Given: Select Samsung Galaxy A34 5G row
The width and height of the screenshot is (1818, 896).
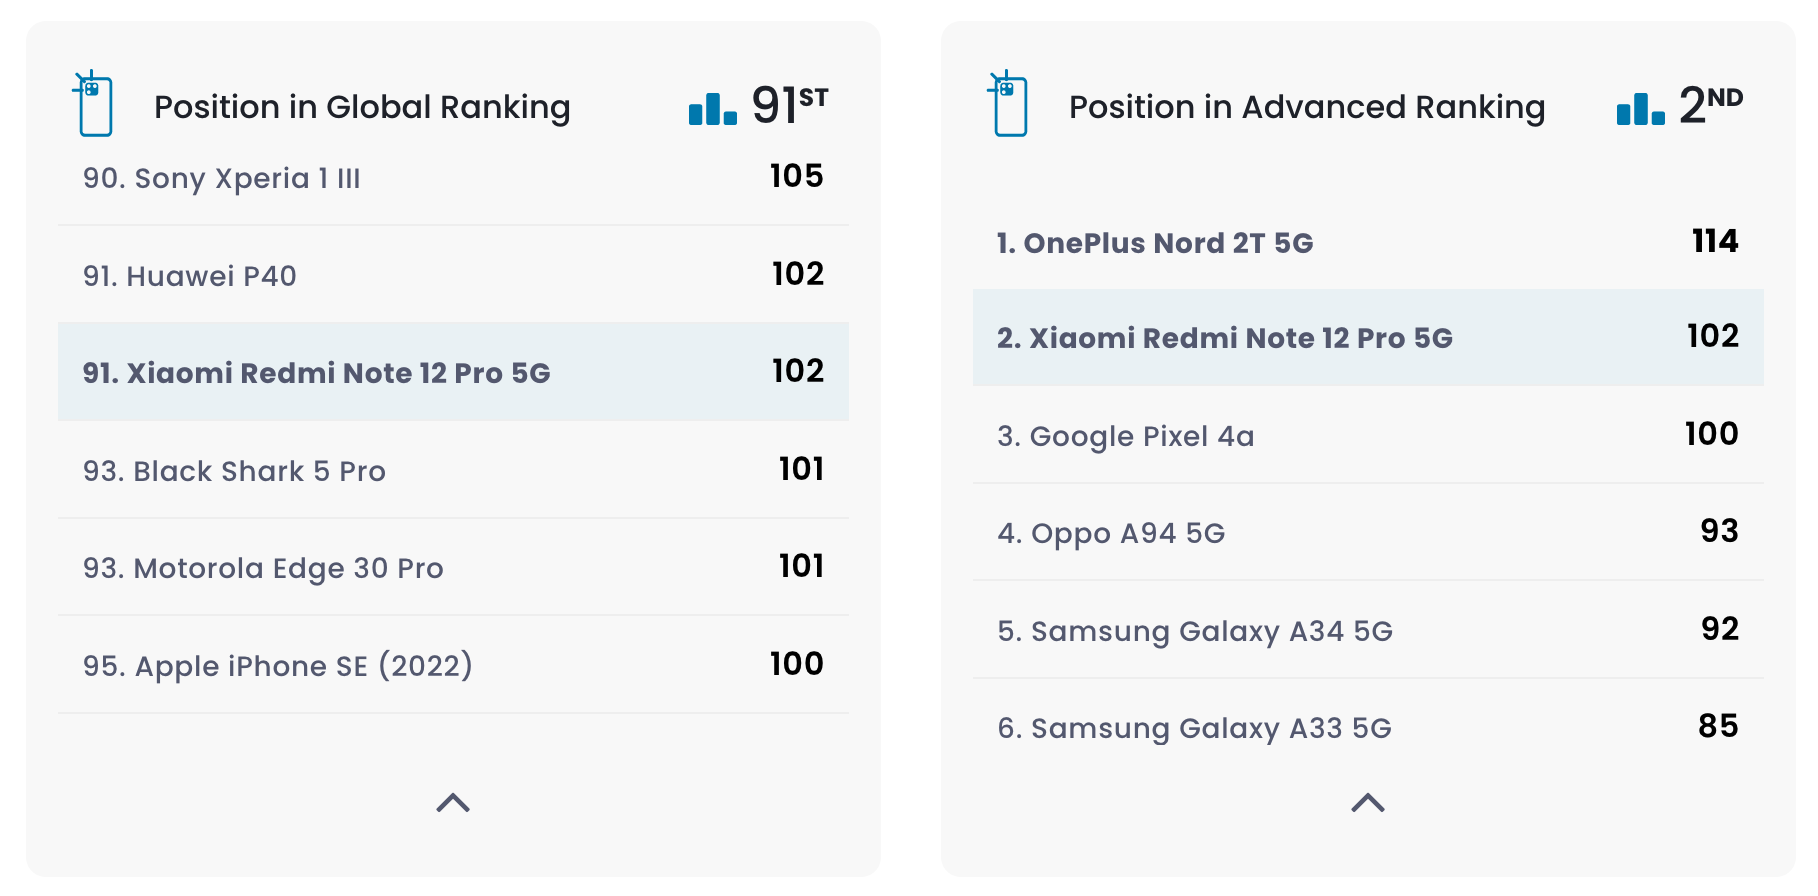Looking at the screenshot, I should point(1195,631).
